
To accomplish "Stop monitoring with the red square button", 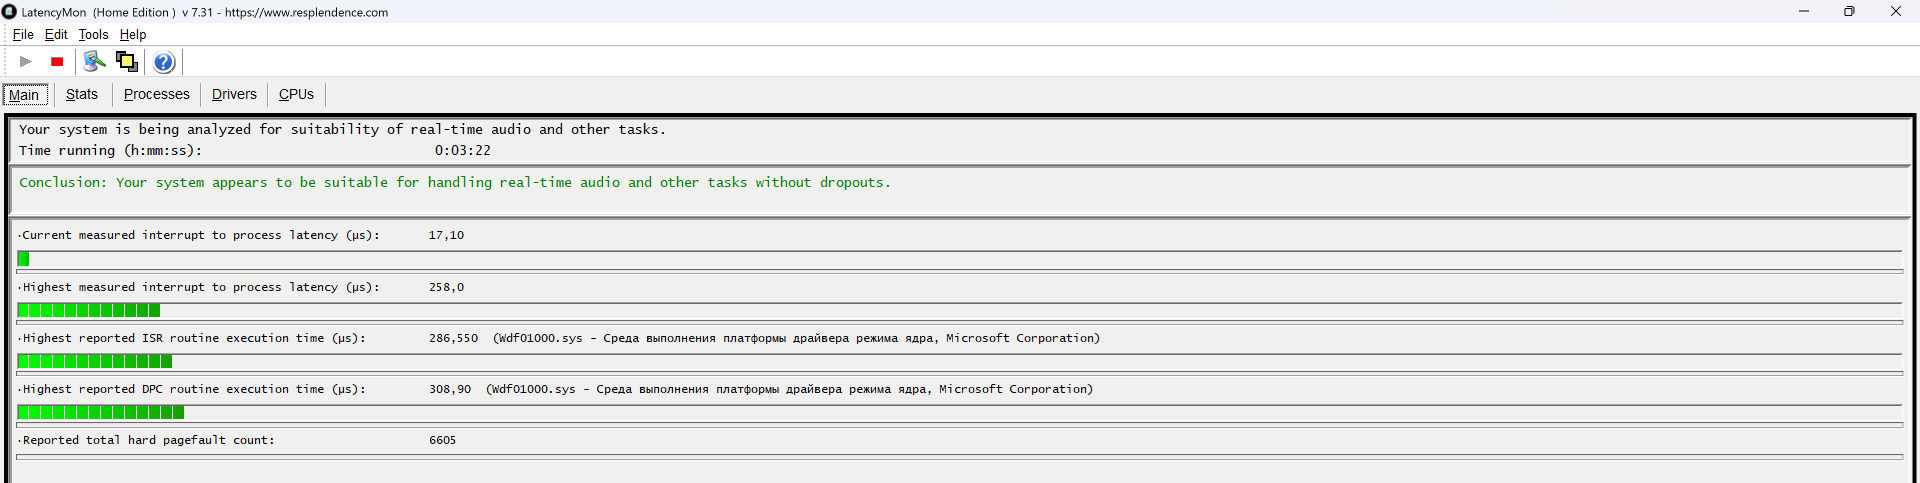I will pyautogui.click(x=57, y=62).
